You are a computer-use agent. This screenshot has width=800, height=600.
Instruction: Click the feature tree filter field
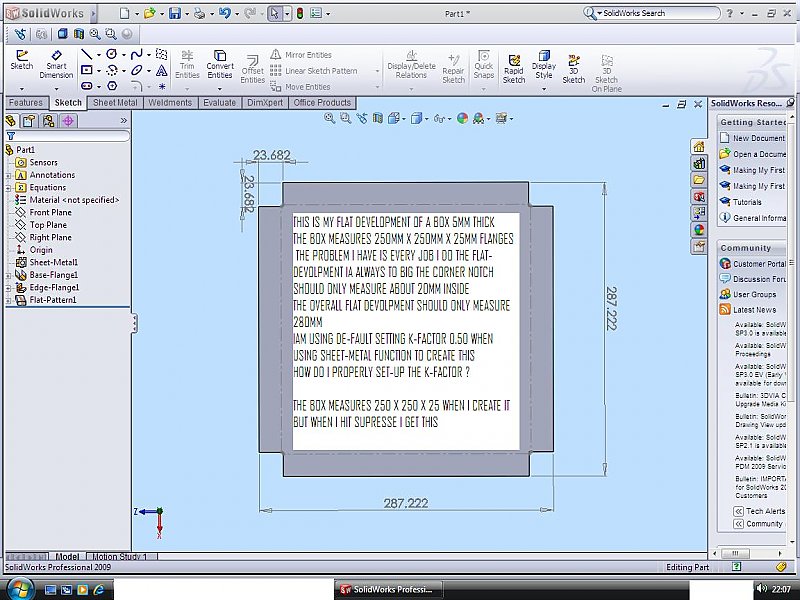click(68, 136)
